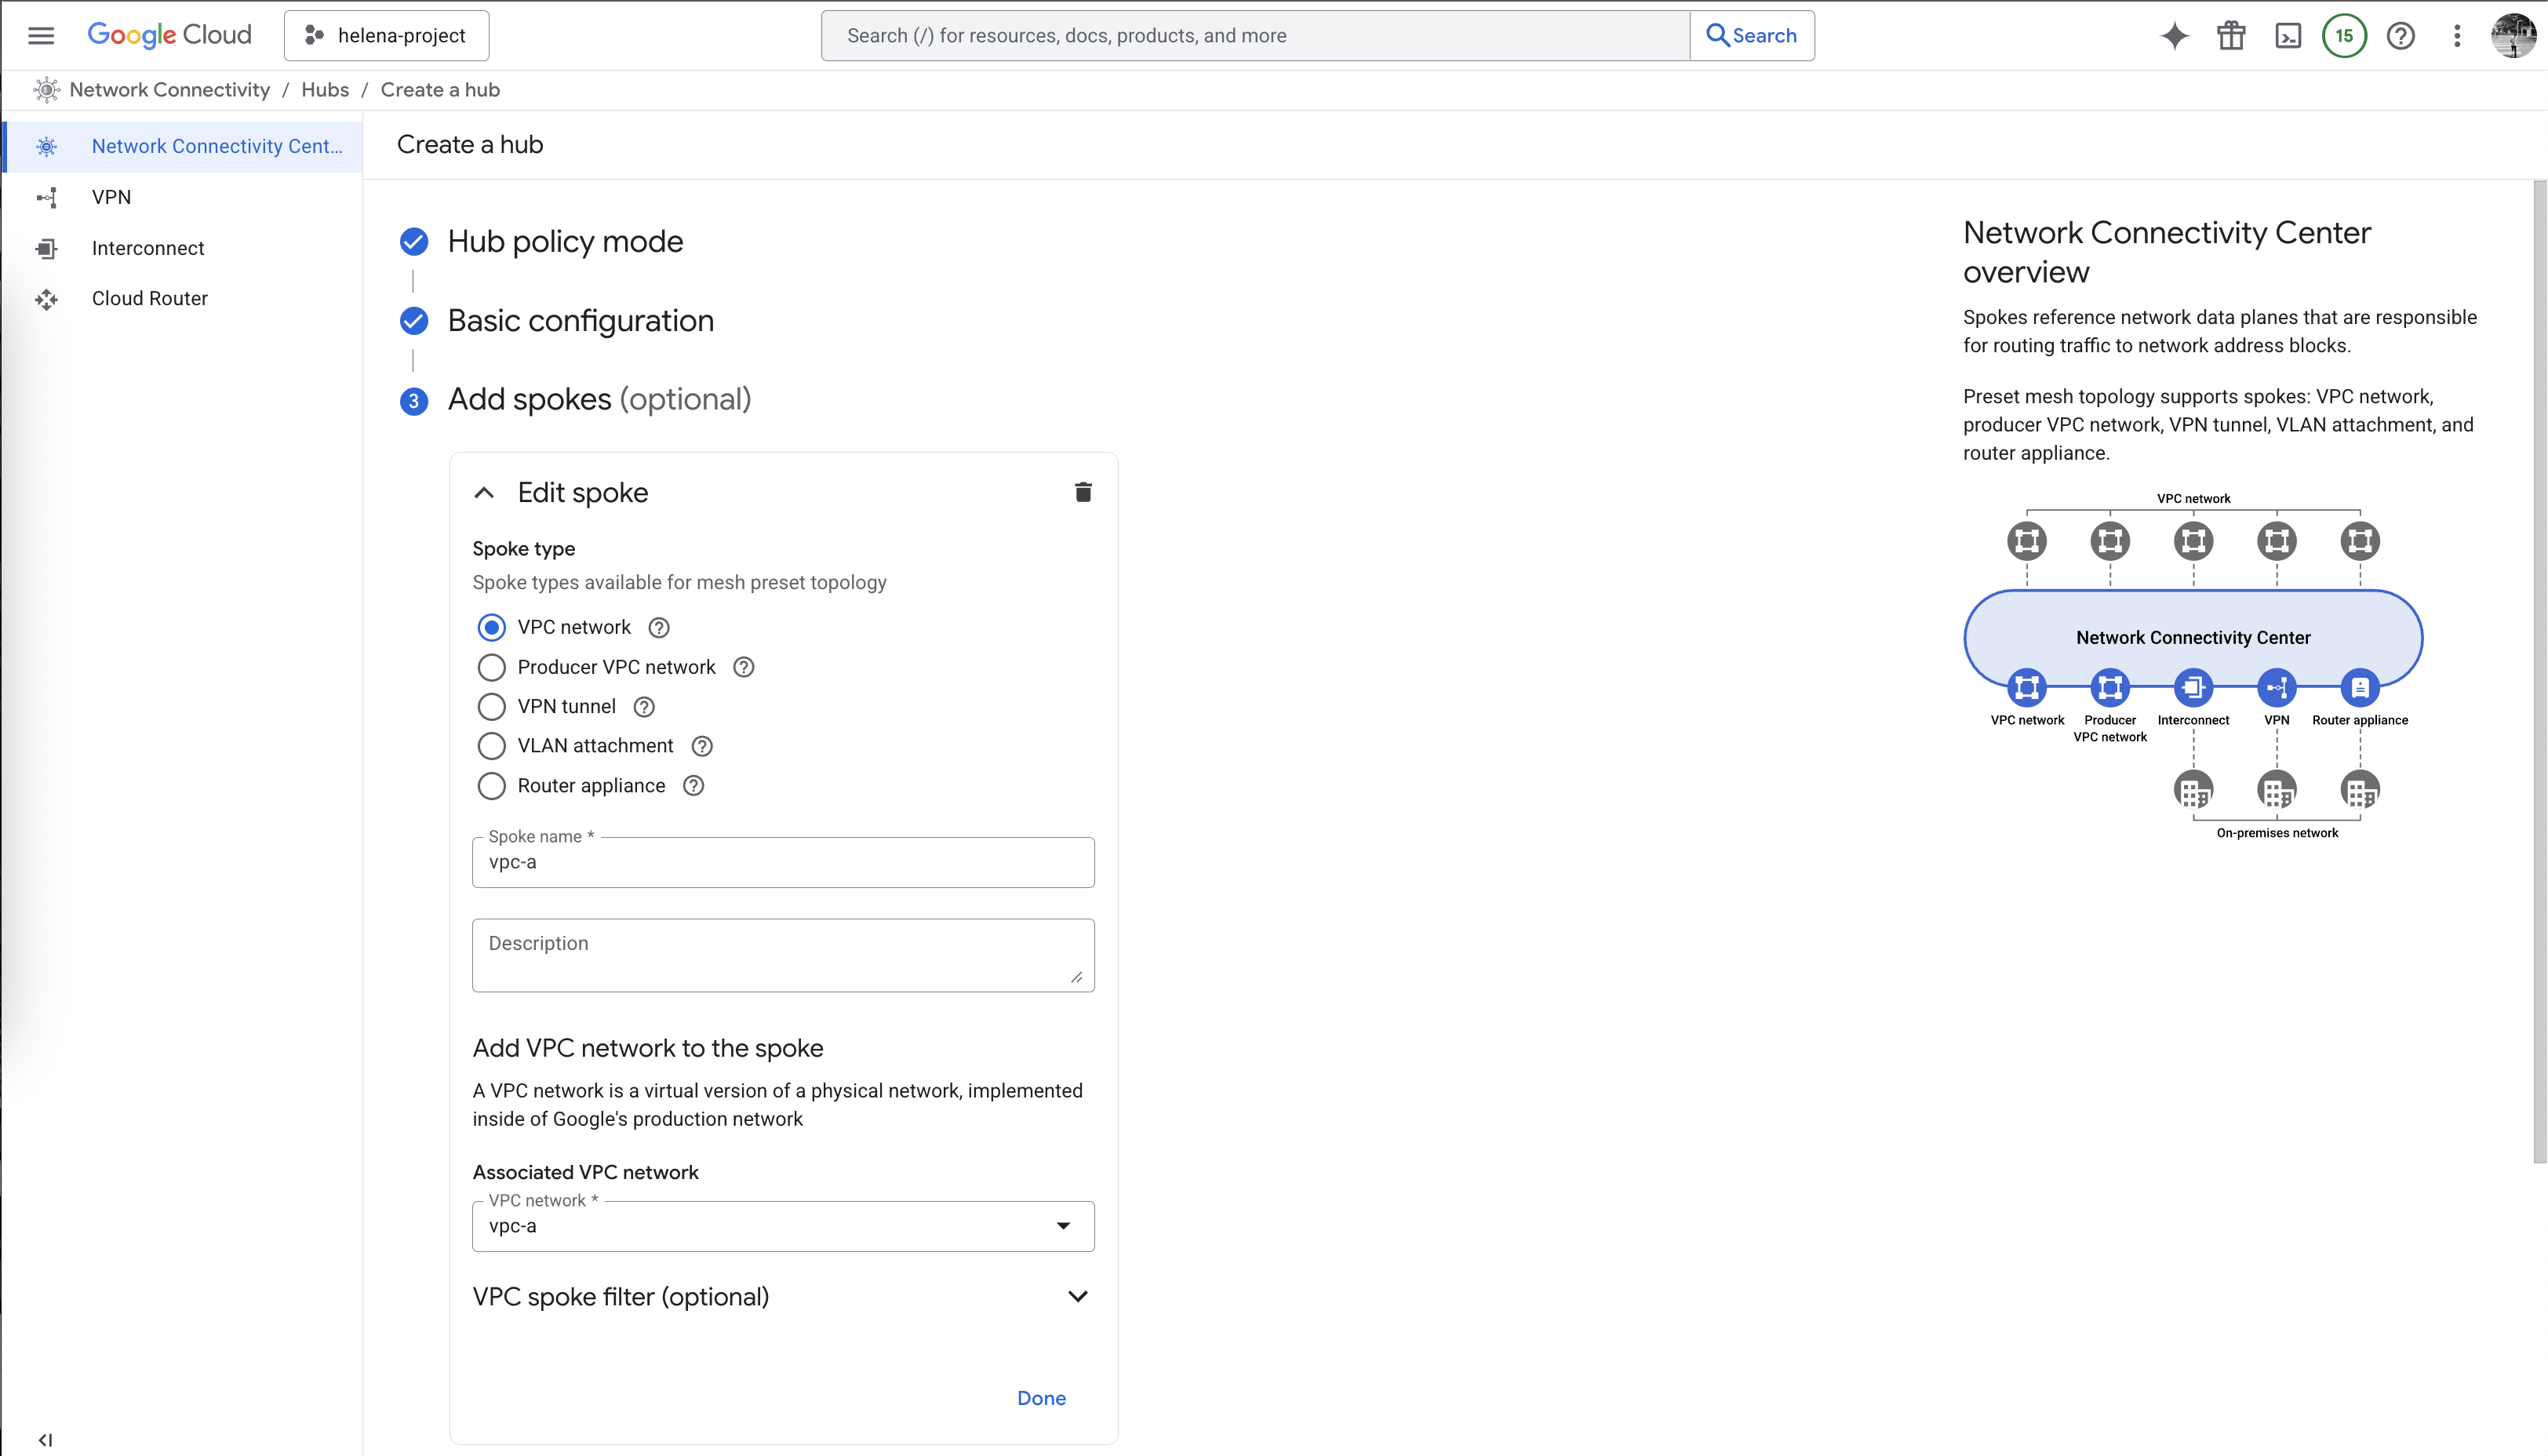Click the Spoke name input field
2548x1456 pixels.
tap(783, 862)
